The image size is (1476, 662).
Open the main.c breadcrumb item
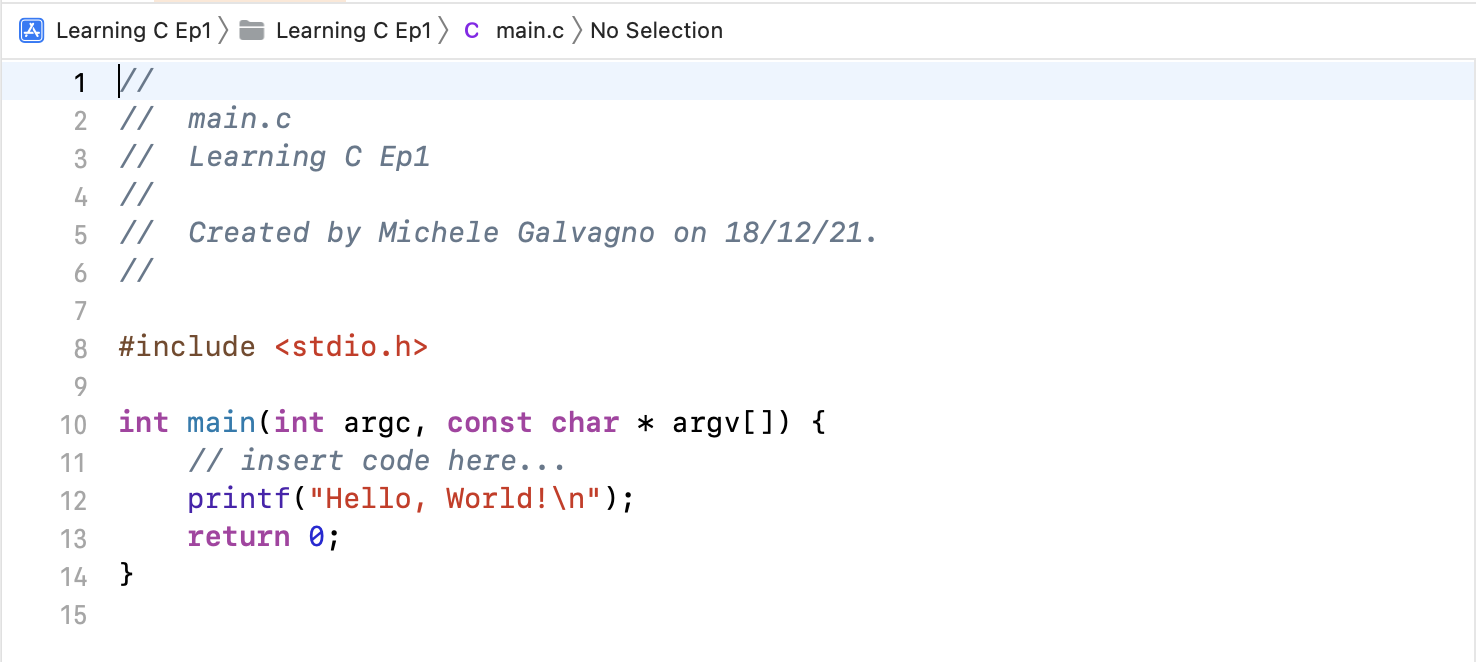coord(530,31)
